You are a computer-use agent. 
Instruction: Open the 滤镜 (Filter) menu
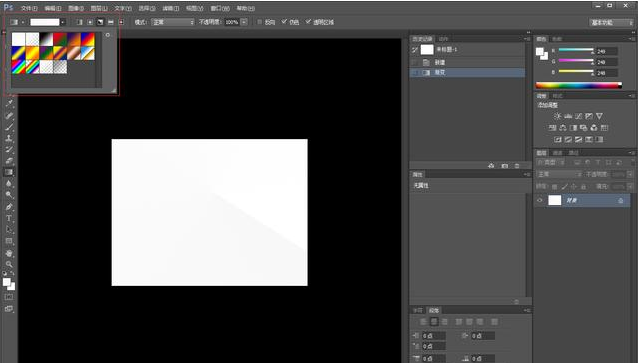[x=170, y=8]
